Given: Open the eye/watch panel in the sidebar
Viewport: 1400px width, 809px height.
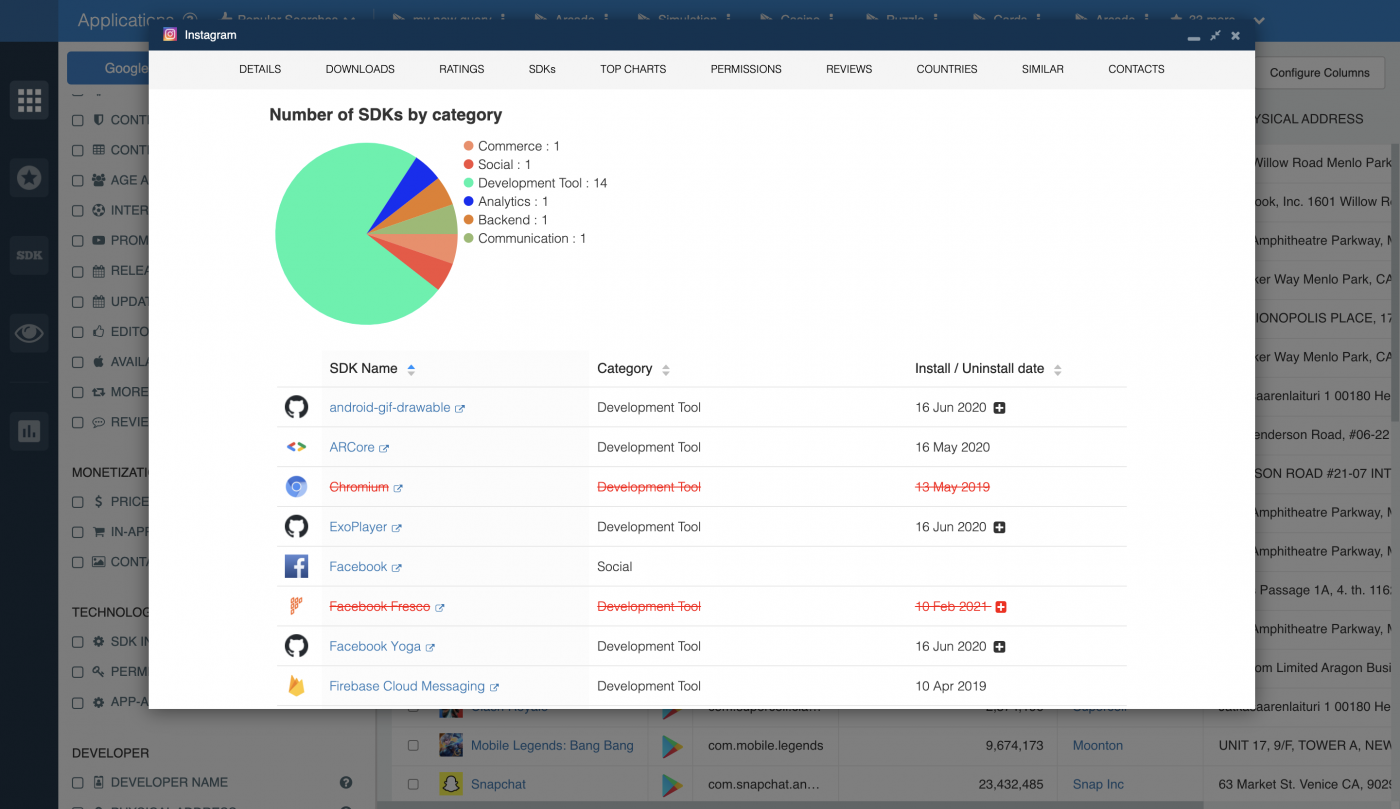Looking at the screenshot, I should [28, 332].
